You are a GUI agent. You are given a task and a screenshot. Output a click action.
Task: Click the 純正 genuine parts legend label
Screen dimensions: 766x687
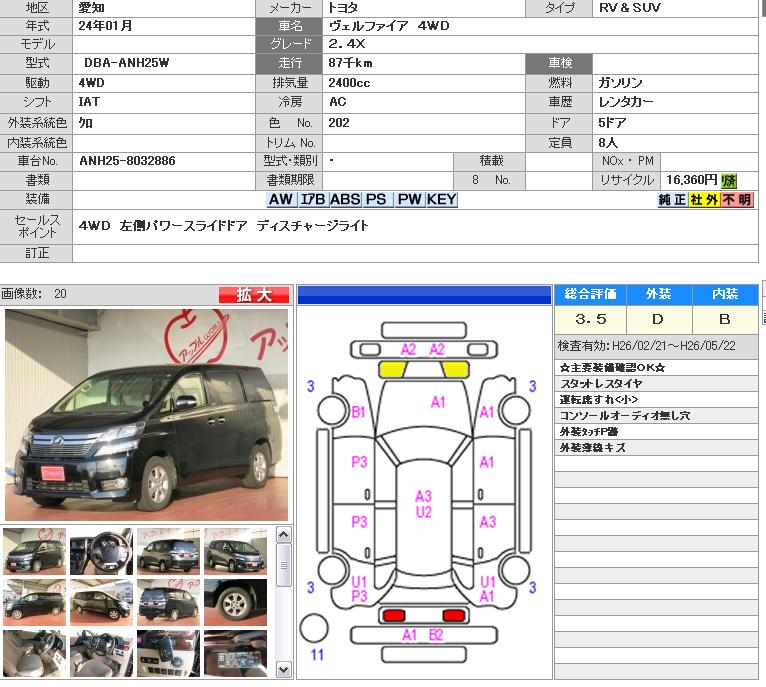671,199
